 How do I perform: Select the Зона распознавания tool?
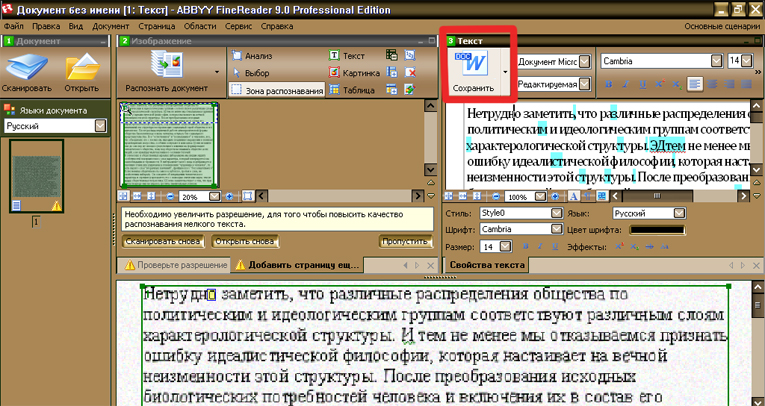click(277, 90)
